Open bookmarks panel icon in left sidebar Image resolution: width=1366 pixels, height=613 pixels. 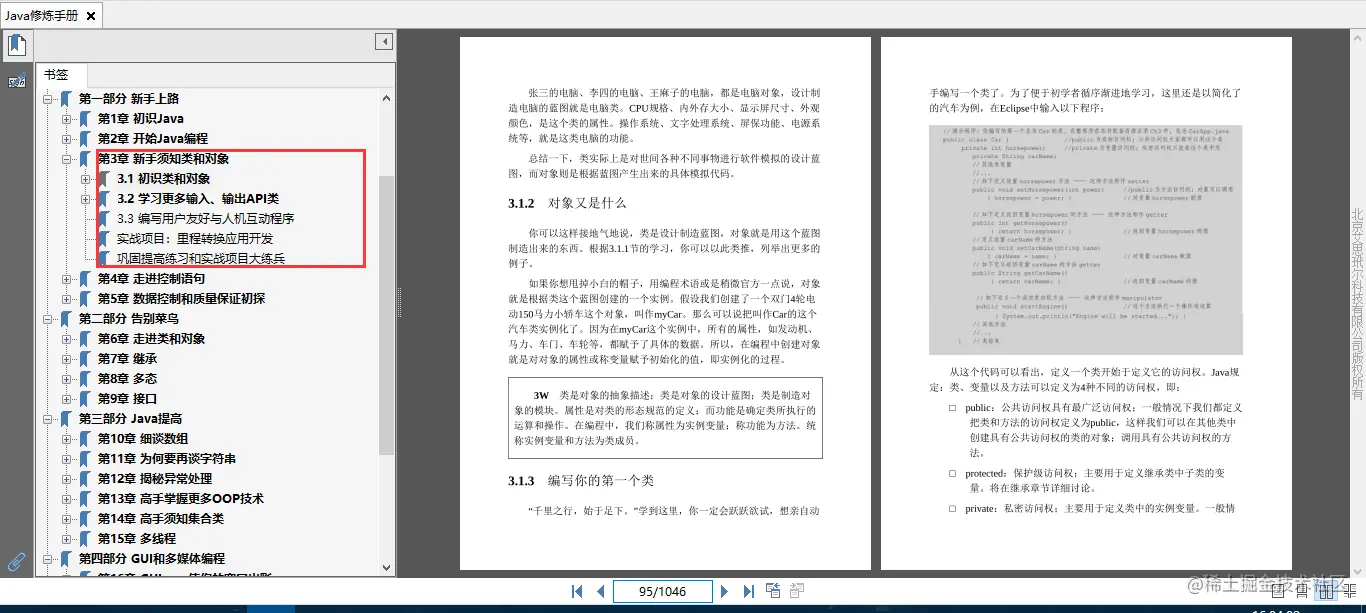click(x=14, y=44)
